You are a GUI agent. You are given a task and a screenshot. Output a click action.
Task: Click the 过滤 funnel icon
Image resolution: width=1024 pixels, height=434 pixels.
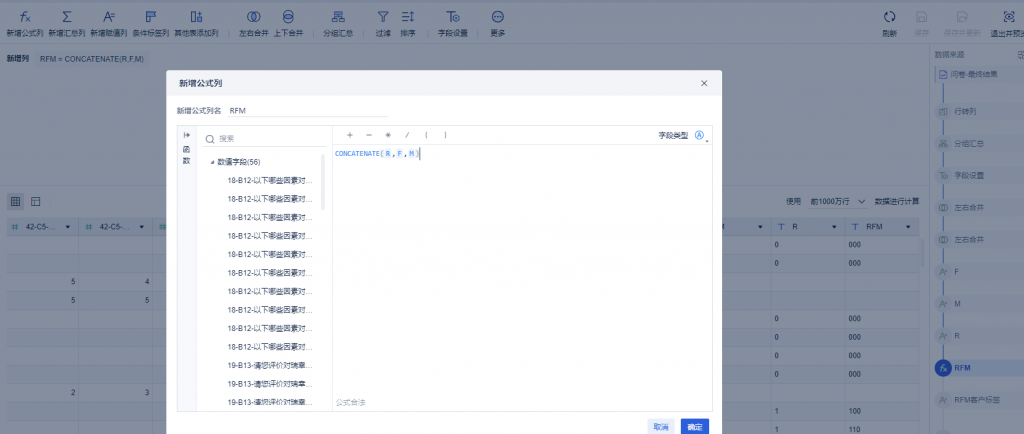tap(383, 17)
